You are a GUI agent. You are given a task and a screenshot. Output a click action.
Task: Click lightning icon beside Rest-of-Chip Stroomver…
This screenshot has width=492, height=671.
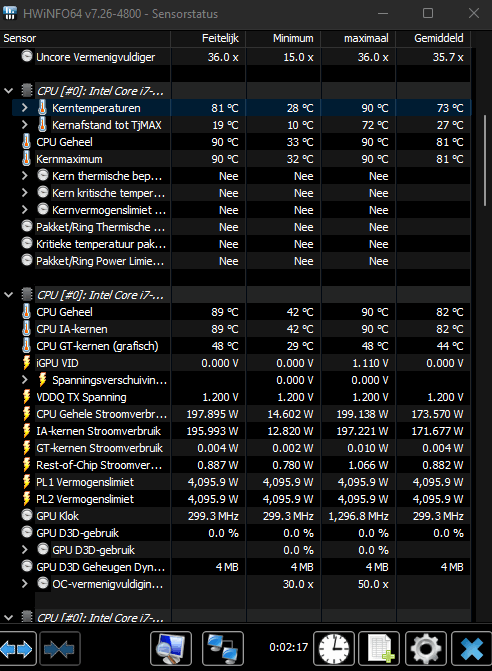pyautogui.click(x=27, y=465)
